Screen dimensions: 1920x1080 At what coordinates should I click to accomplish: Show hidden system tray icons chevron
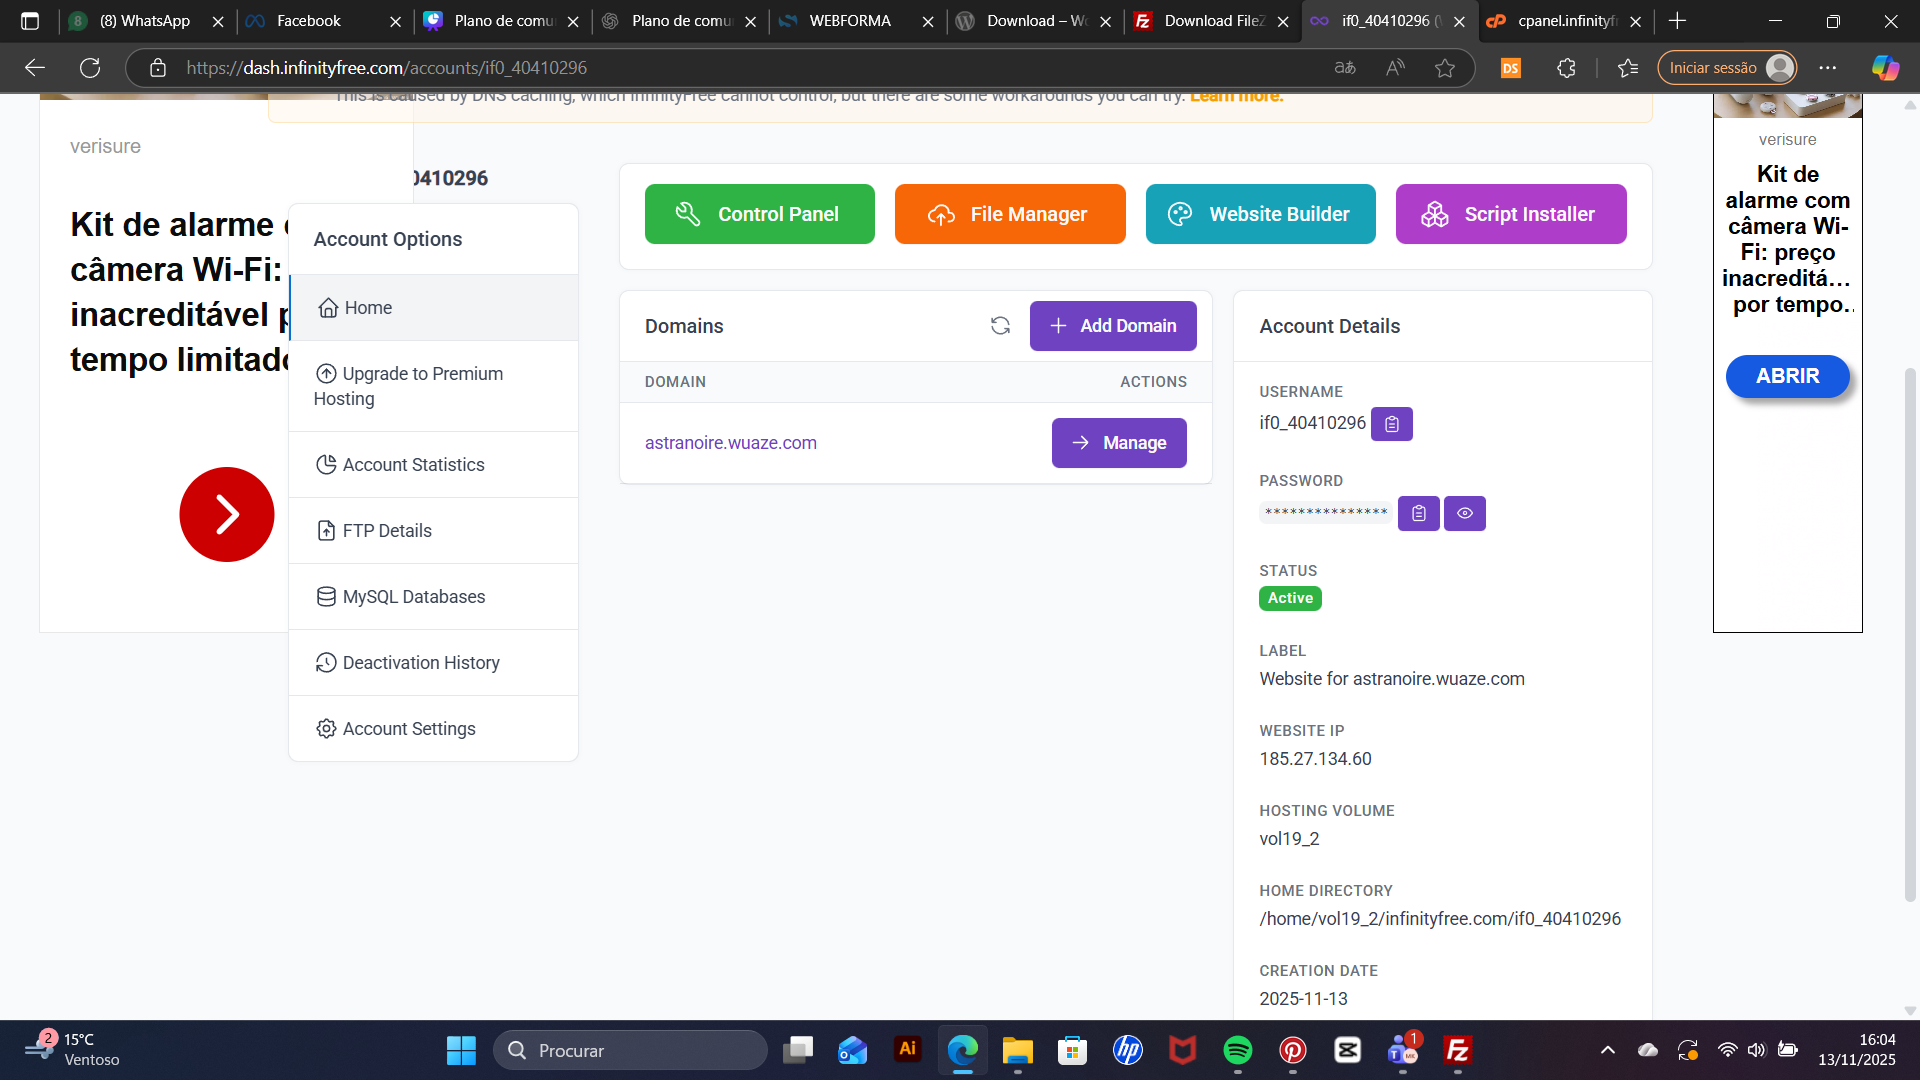[x=1607, y=1050]
